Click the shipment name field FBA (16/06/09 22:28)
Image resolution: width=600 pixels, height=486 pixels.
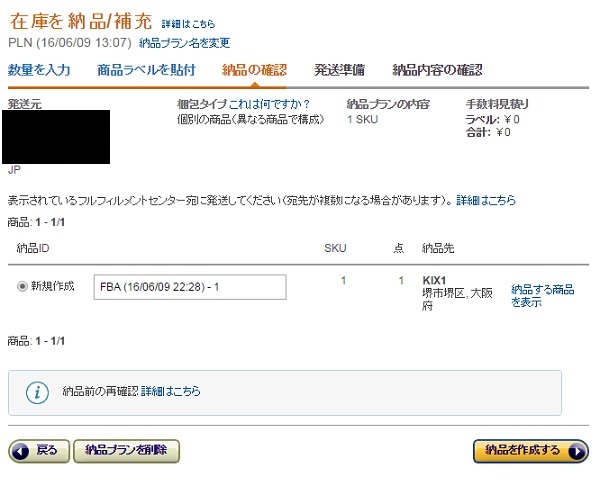[190, 287]
